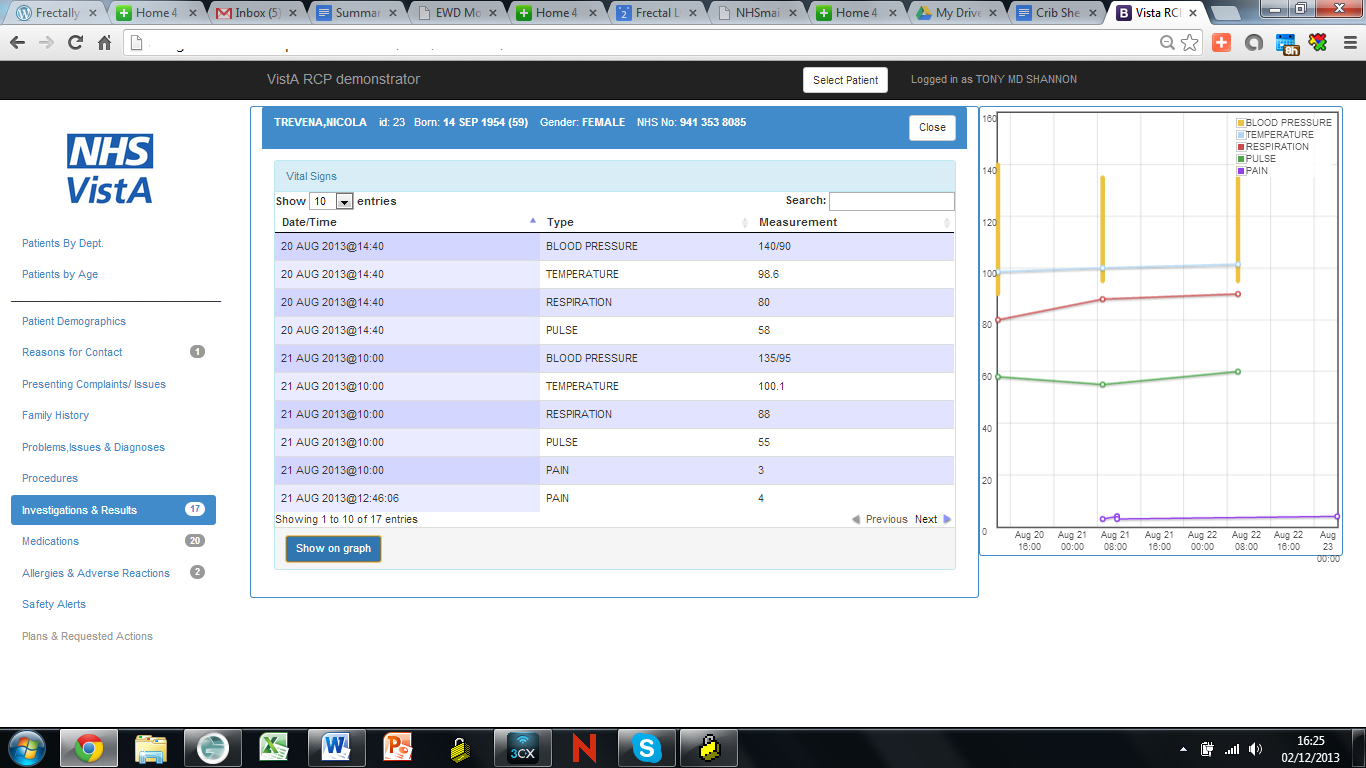This screenshot has height=768, width=1366.
Task: Click the browser home icon
Action: tap(104, 43)
